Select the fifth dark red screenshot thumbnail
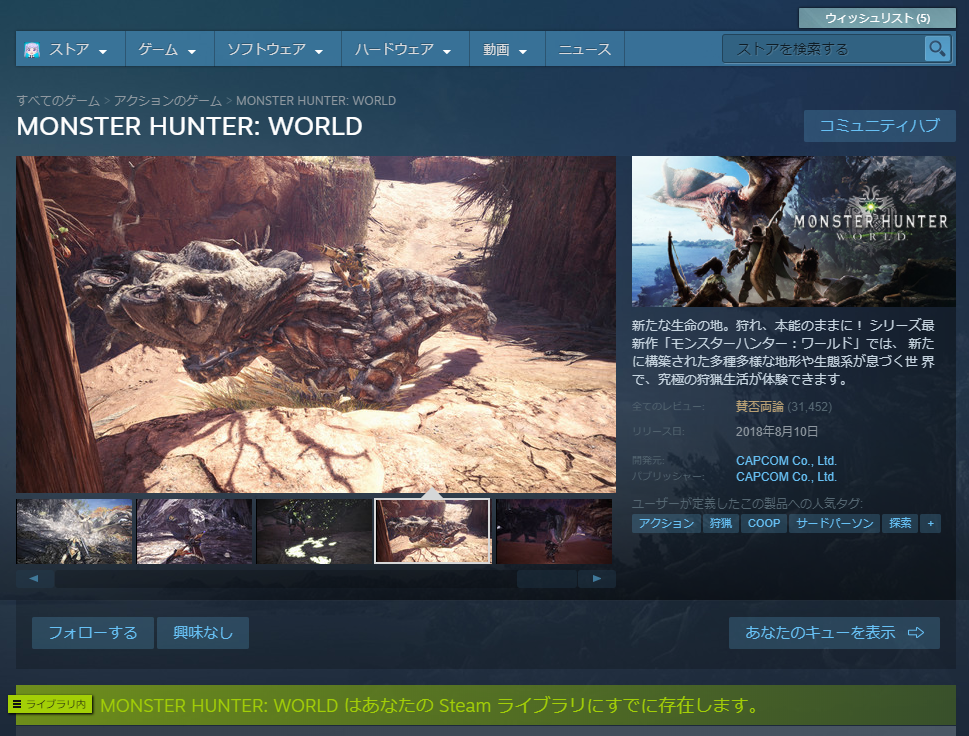Image resolution: width=969 pixels, height=736 pixels. coord(554,531)
